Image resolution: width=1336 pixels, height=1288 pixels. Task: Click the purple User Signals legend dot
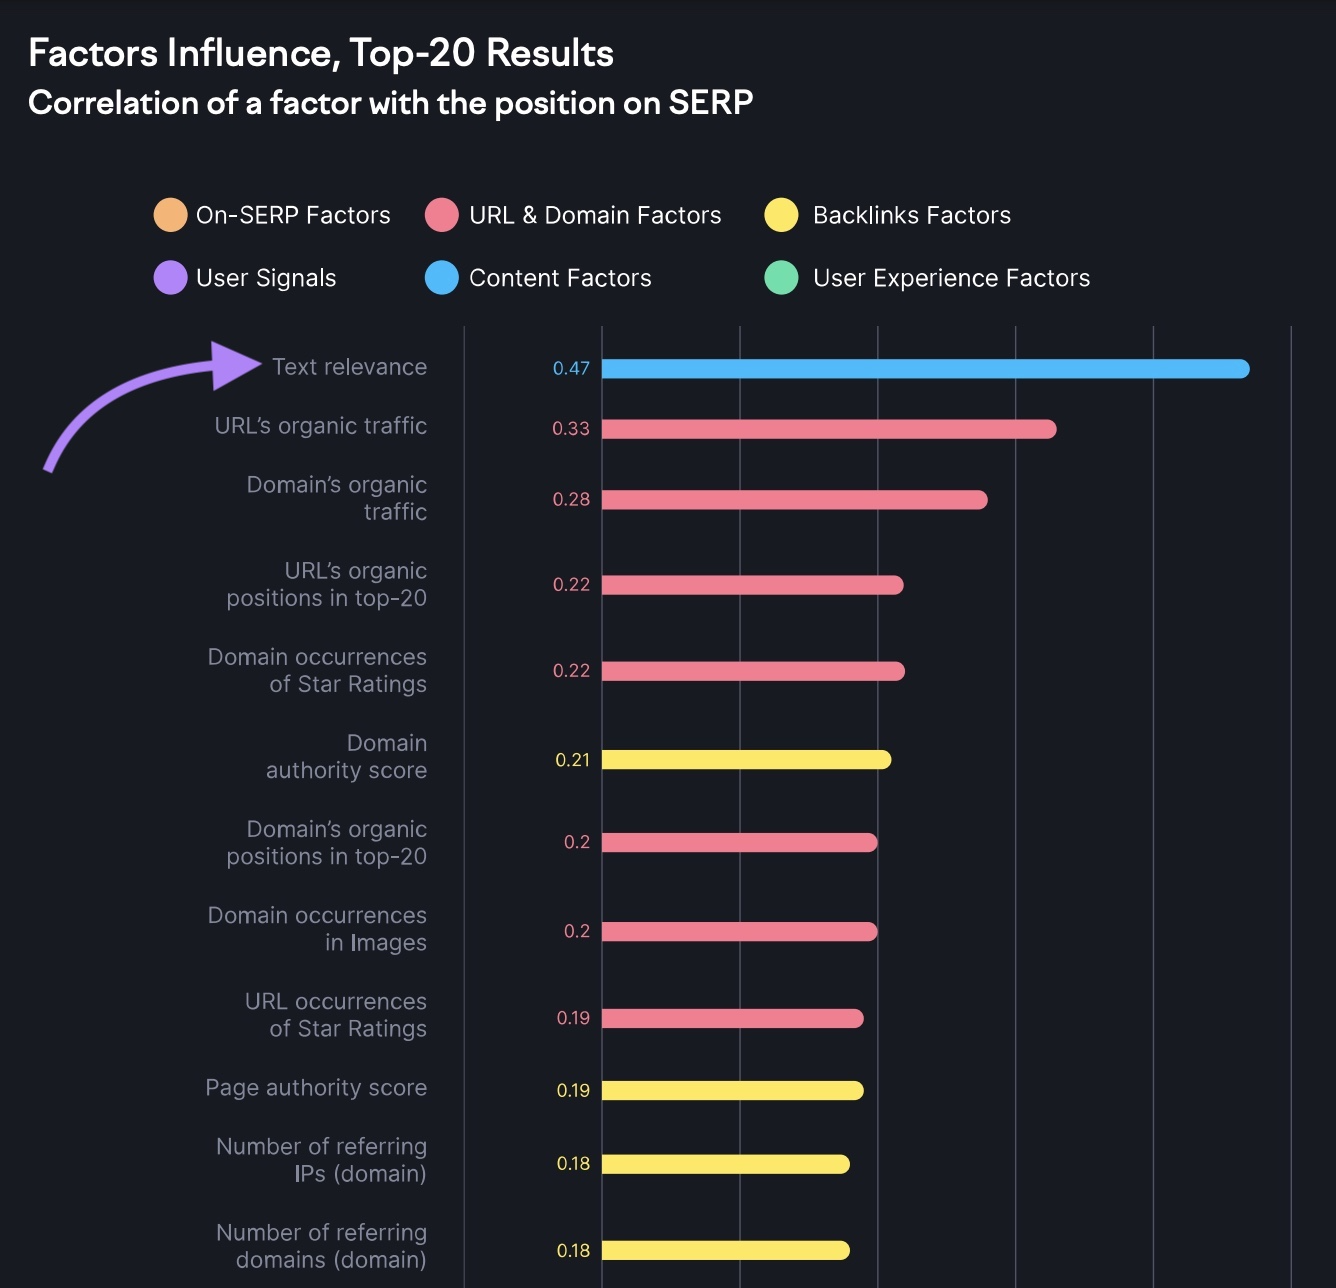coord(170,278)
